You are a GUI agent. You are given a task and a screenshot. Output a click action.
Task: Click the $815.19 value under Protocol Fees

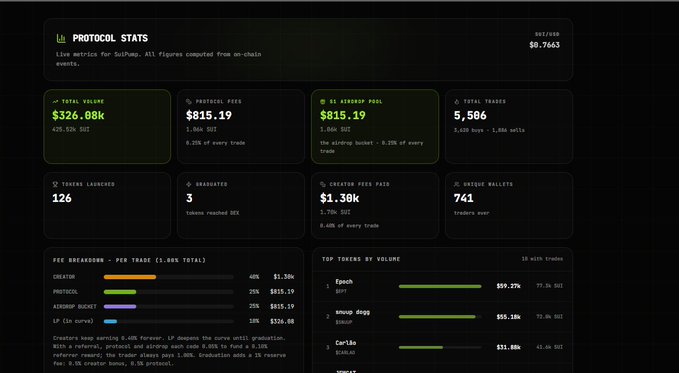(209, 116)
